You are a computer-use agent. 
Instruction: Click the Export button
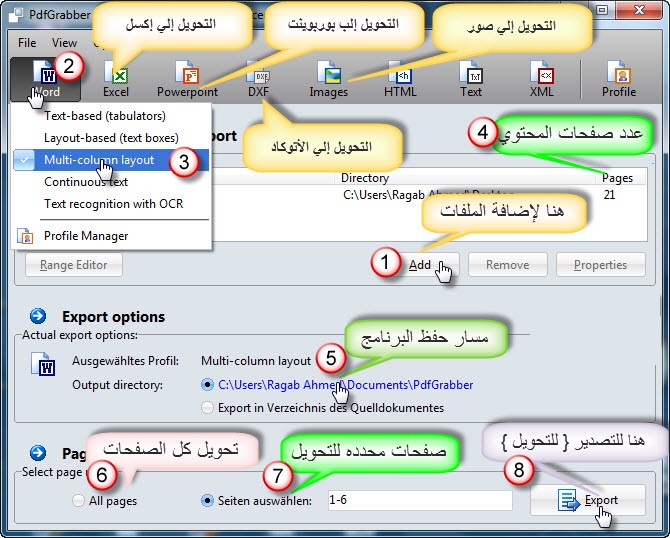point(588,500)
